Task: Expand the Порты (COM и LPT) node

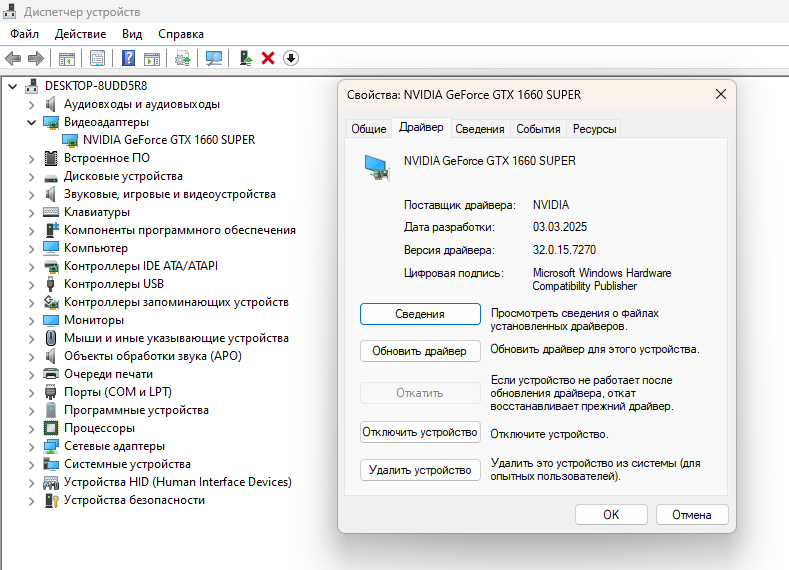Action: pos(32,392)
